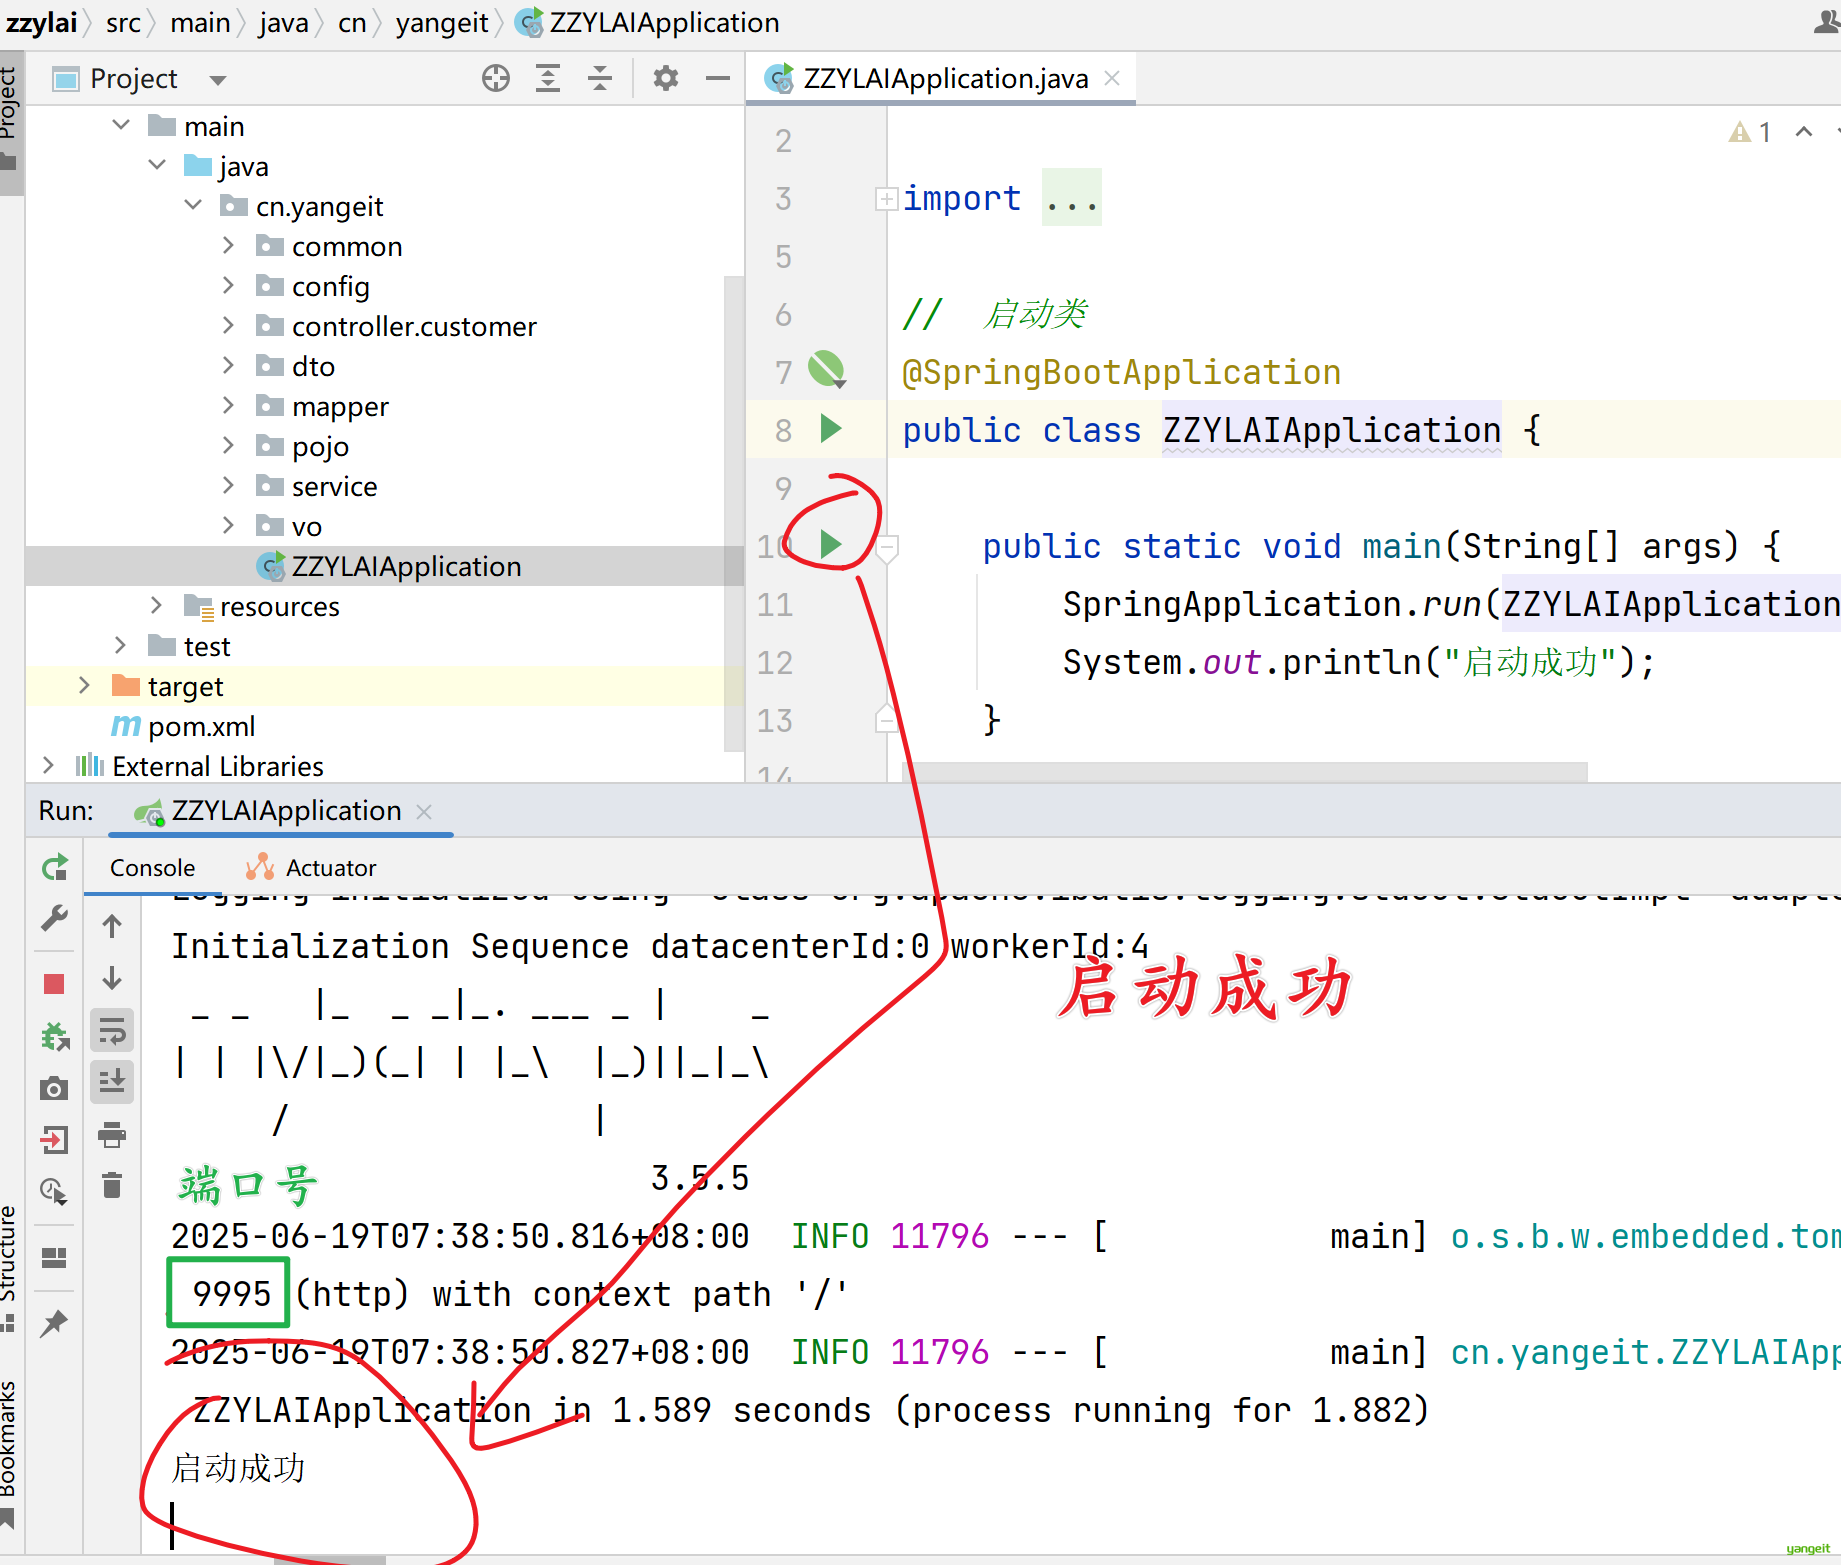The width and height of the screenshot is (1841, 1565).
Task: Select the service package
Action: [x=384, y=486]
